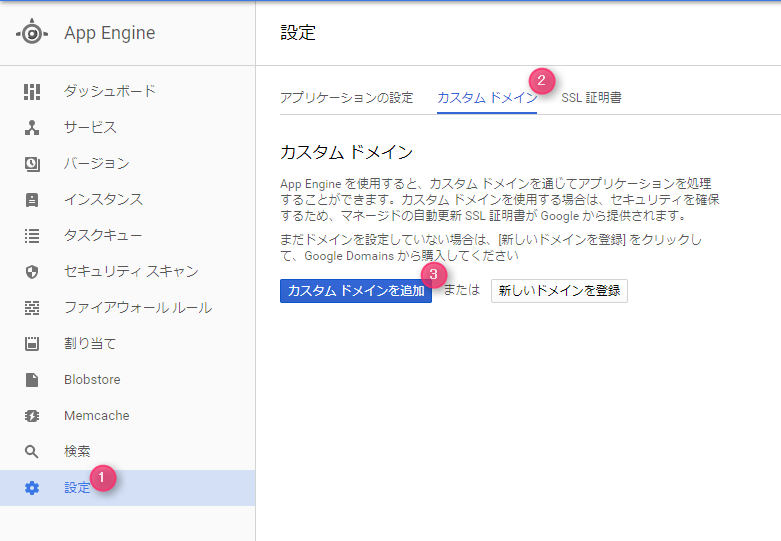This screenshot has width=781, height=541.
Task: Click the 設定 page heading
Action: (298, 33)
